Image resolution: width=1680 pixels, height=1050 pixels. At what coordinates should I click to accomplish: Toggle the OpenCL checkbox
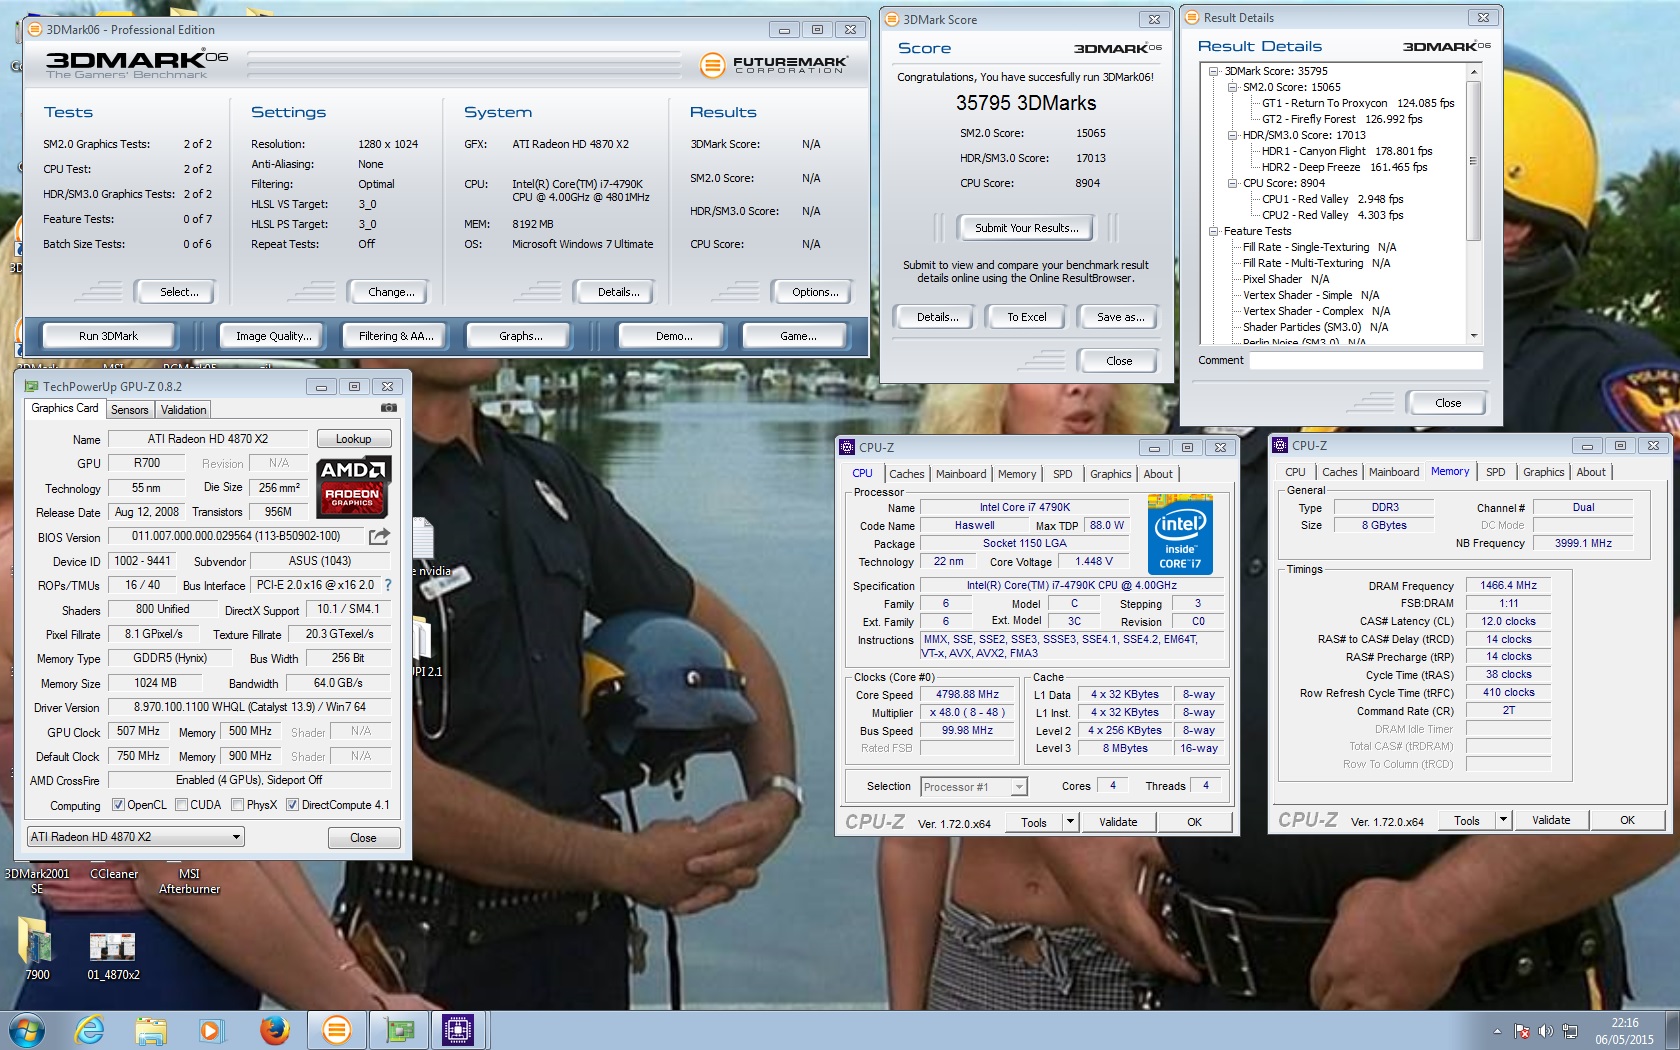pyautogui.click(x=118, y=805)
